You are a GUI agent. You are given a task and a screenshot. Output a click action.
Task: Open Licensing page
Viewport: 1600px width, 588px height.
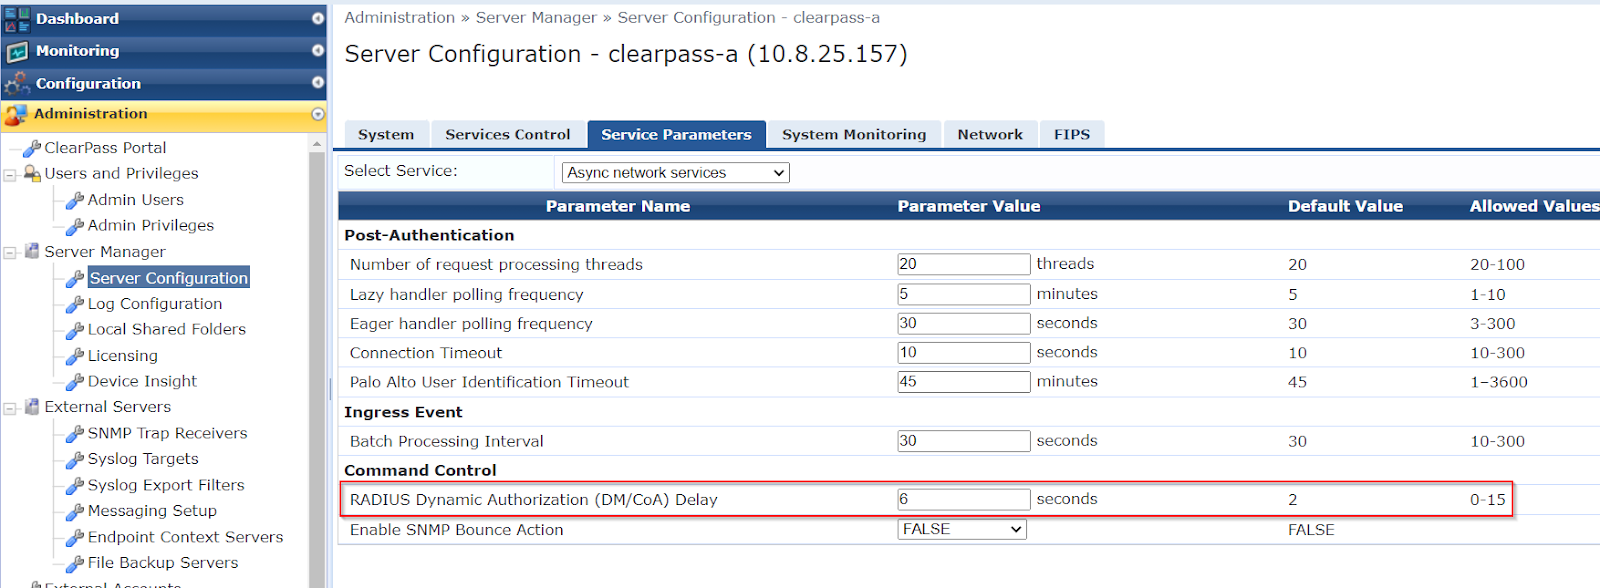[x=123, y=356]
